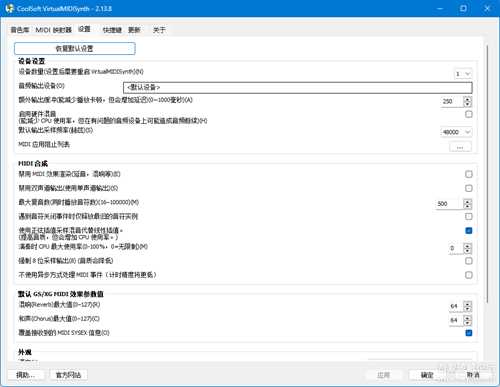The width and height of the screenshot is (500, 387).
Task: Click the vertical scrollbar of settings panel
Action: (487, 173)
